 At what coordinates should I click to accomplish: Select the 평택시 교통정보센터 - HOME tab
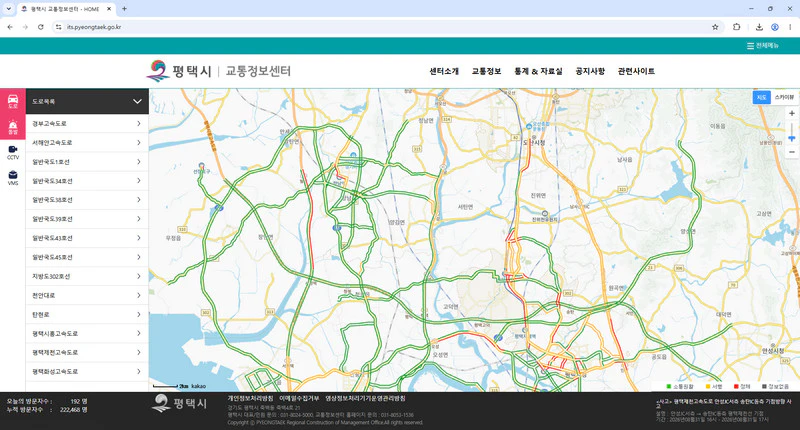[x=66, y=9]
